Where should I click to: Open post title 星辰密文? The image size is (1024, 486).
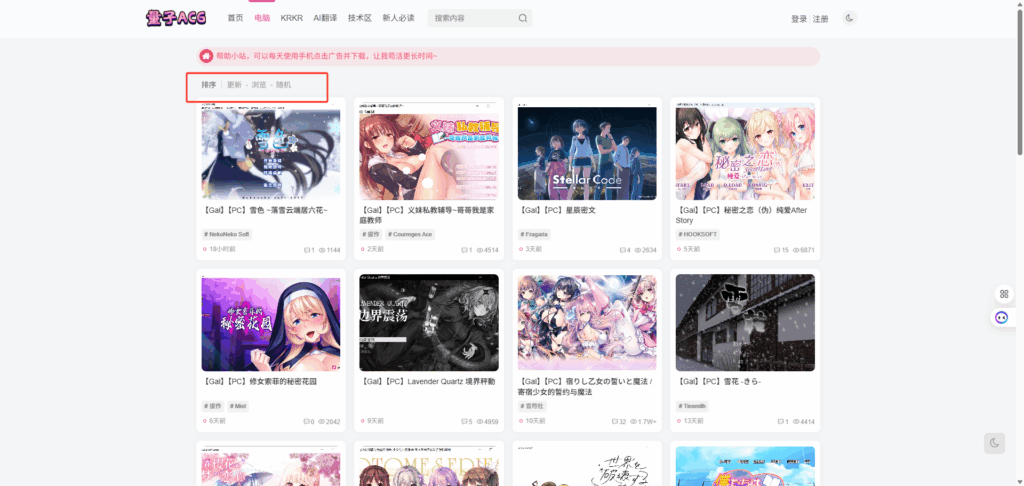557,211
